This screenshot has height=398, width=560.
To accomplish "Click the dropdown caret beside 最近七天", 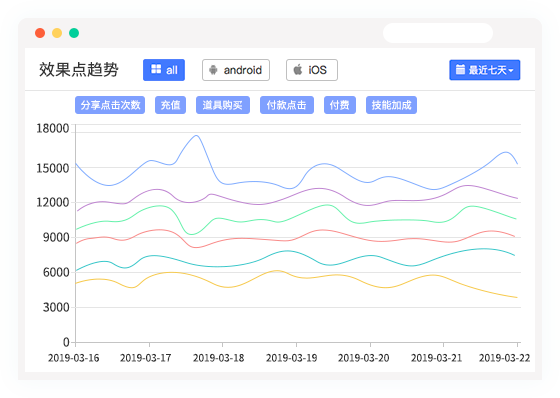I will point(511,70).
